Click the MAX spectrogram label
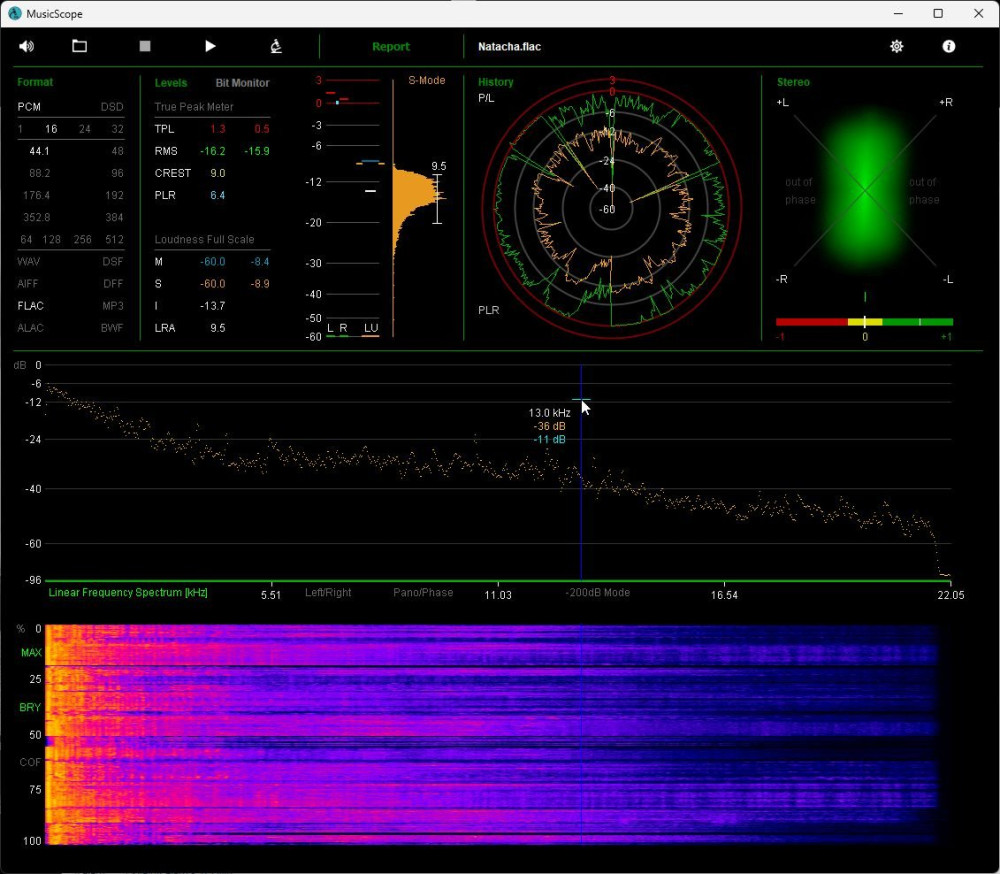 (31, 653)
